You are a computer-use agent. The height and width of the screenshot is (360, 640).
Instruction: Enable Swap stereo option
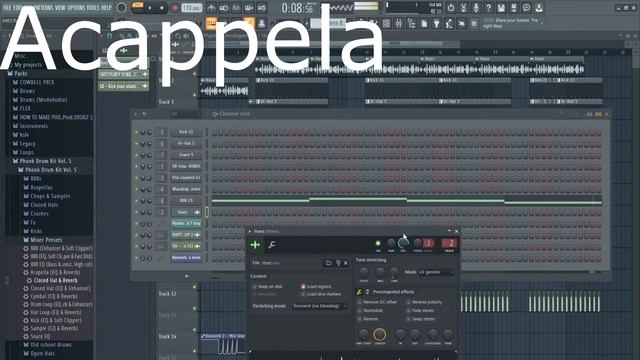pyautogui.click(x=408, y=319)
